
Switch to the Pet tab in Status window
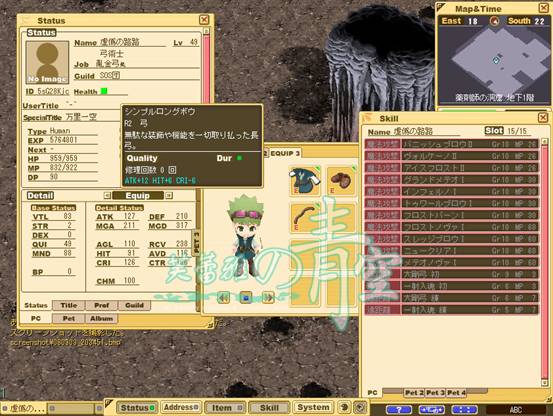[68, 318]
